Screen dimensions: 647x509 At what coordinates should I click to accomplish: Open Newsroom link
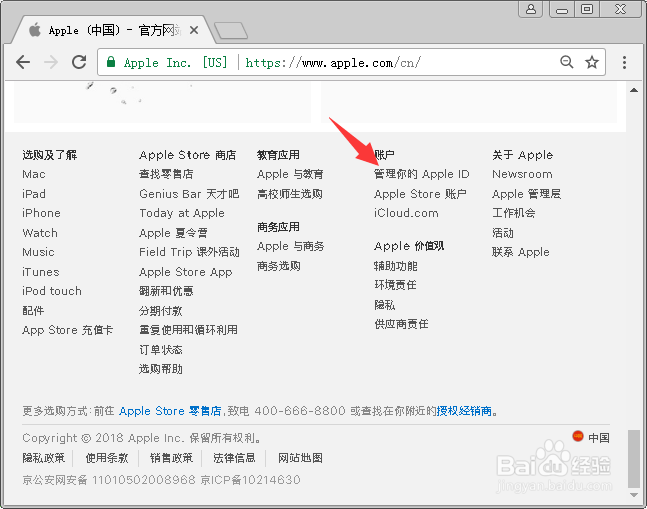coord(522,174)
